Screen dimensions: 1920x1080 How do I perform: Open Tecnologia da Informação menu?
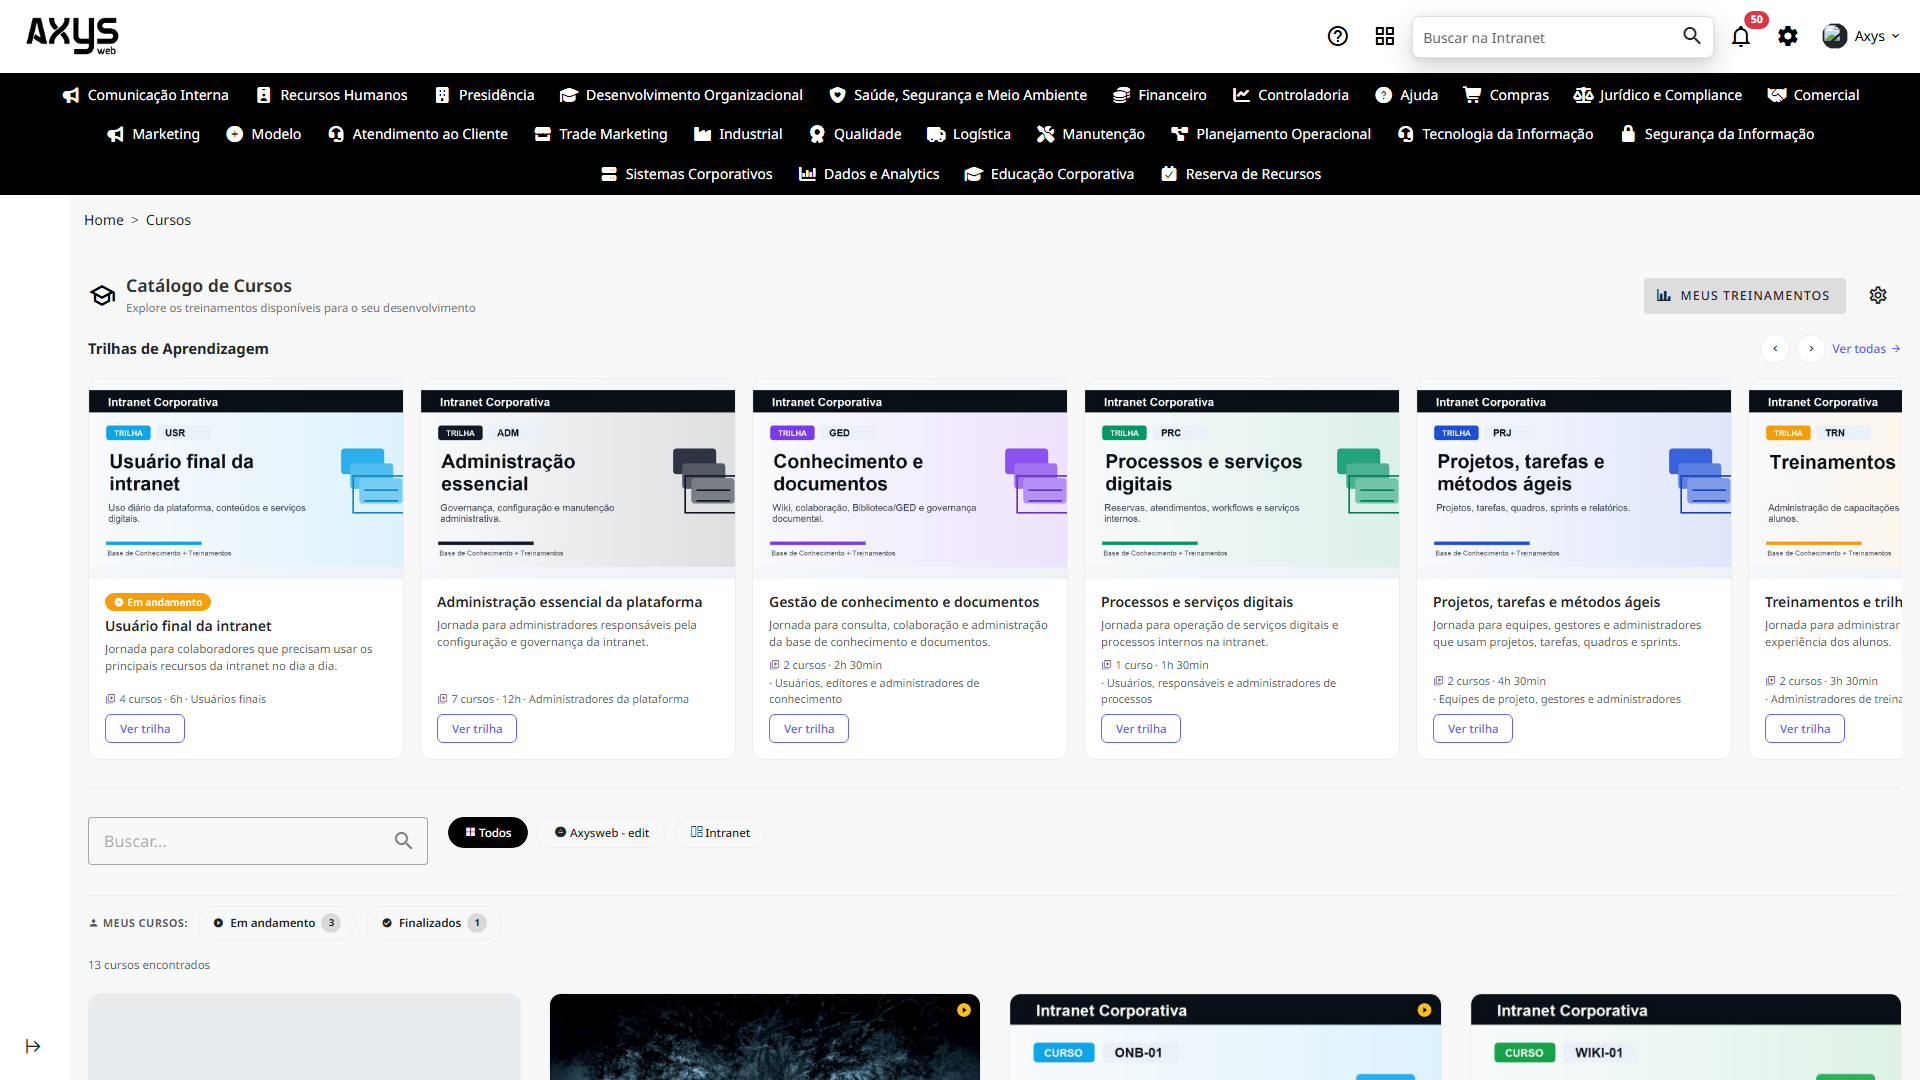[x=1495, y=134]
